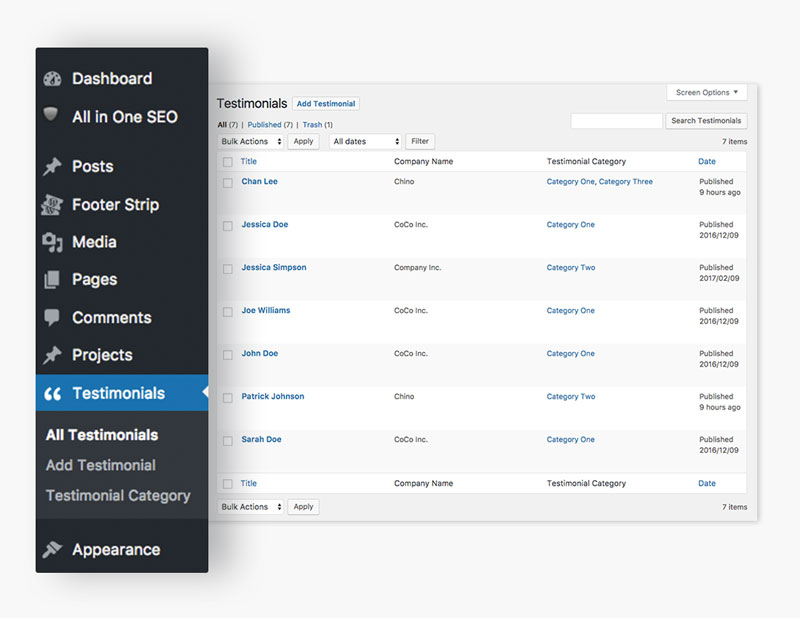Click the All in One SEO shield icon
Image resolution: width=800 pixels, height=618 pixels.
tap(53, 116)
